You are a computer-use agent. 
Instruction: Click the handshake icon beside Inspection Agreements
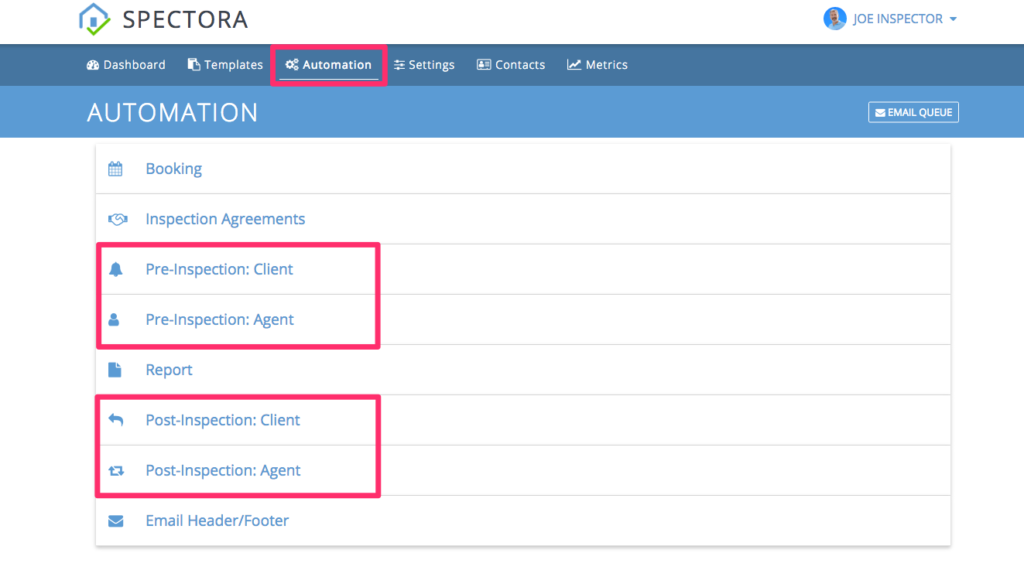point(116,218)
